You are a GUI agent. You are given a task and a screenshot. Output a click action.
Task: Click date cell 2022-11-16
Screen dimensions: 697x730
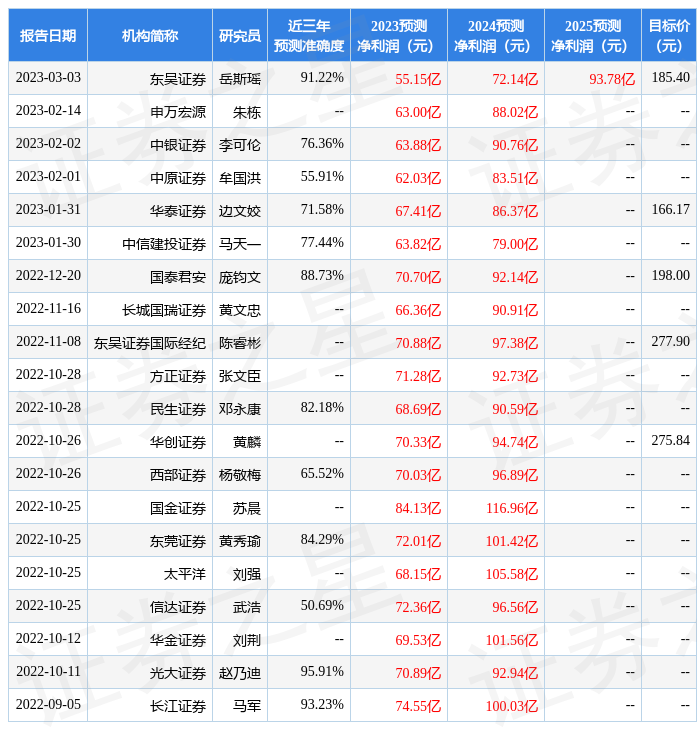tap(48, 309)
